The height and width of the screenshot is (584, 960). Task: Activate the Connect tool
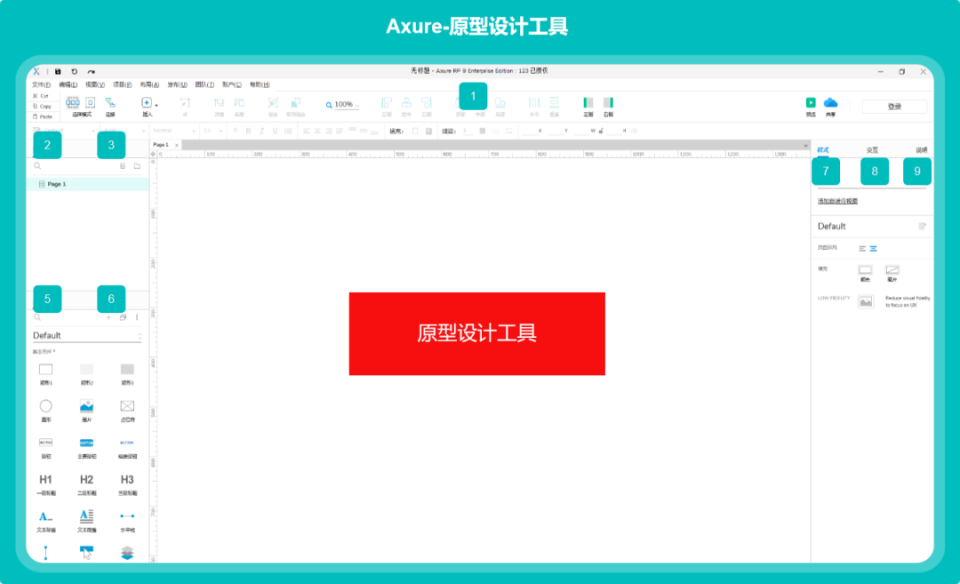[110, 103]
